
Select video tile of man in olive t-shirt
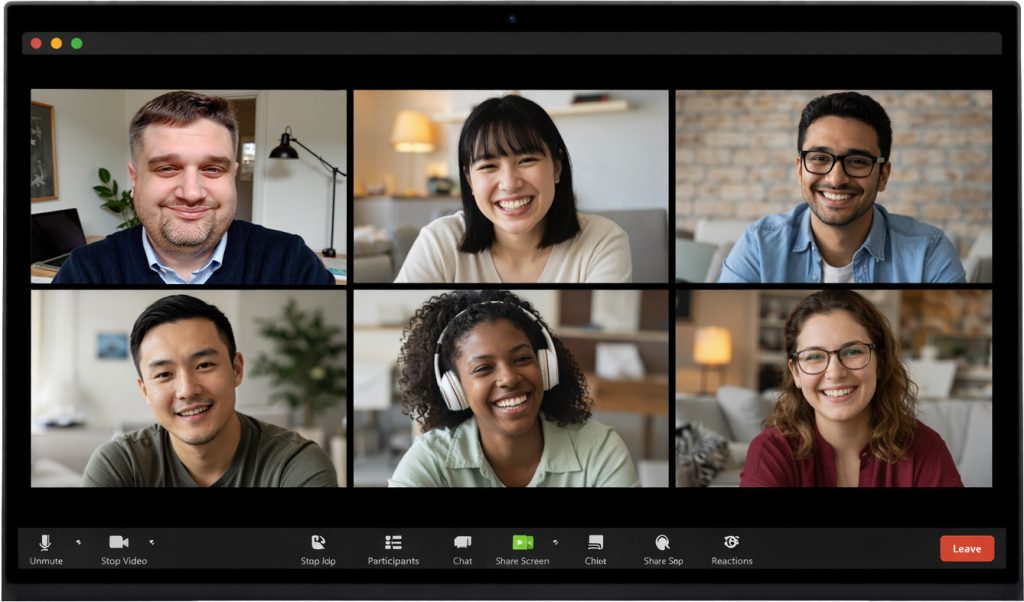click(188, 388)
